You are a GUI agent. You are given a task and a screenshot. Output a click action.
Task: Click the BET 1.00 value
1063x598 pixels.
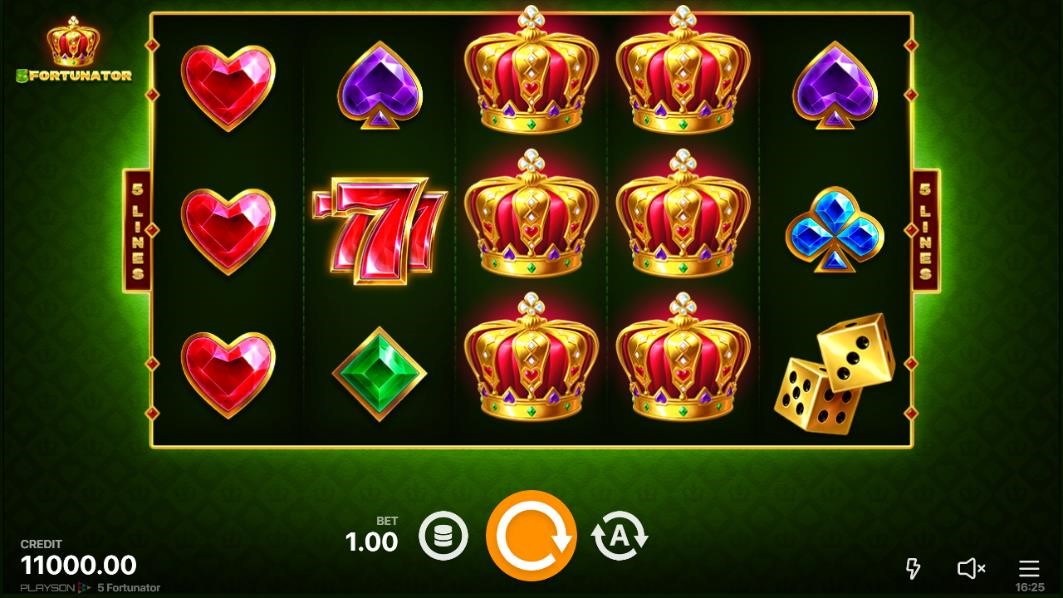(x=372, y=542)
